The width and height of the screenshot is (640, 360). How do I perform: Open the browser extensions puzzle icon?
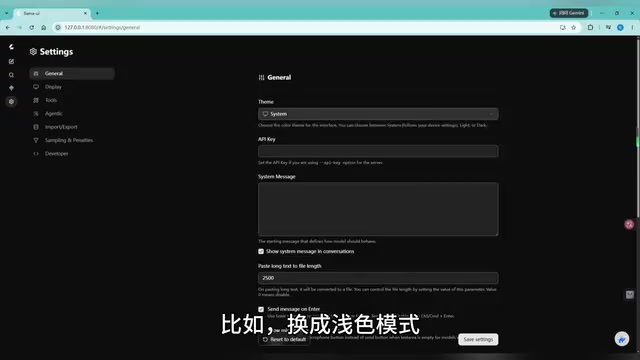point(590,27)
